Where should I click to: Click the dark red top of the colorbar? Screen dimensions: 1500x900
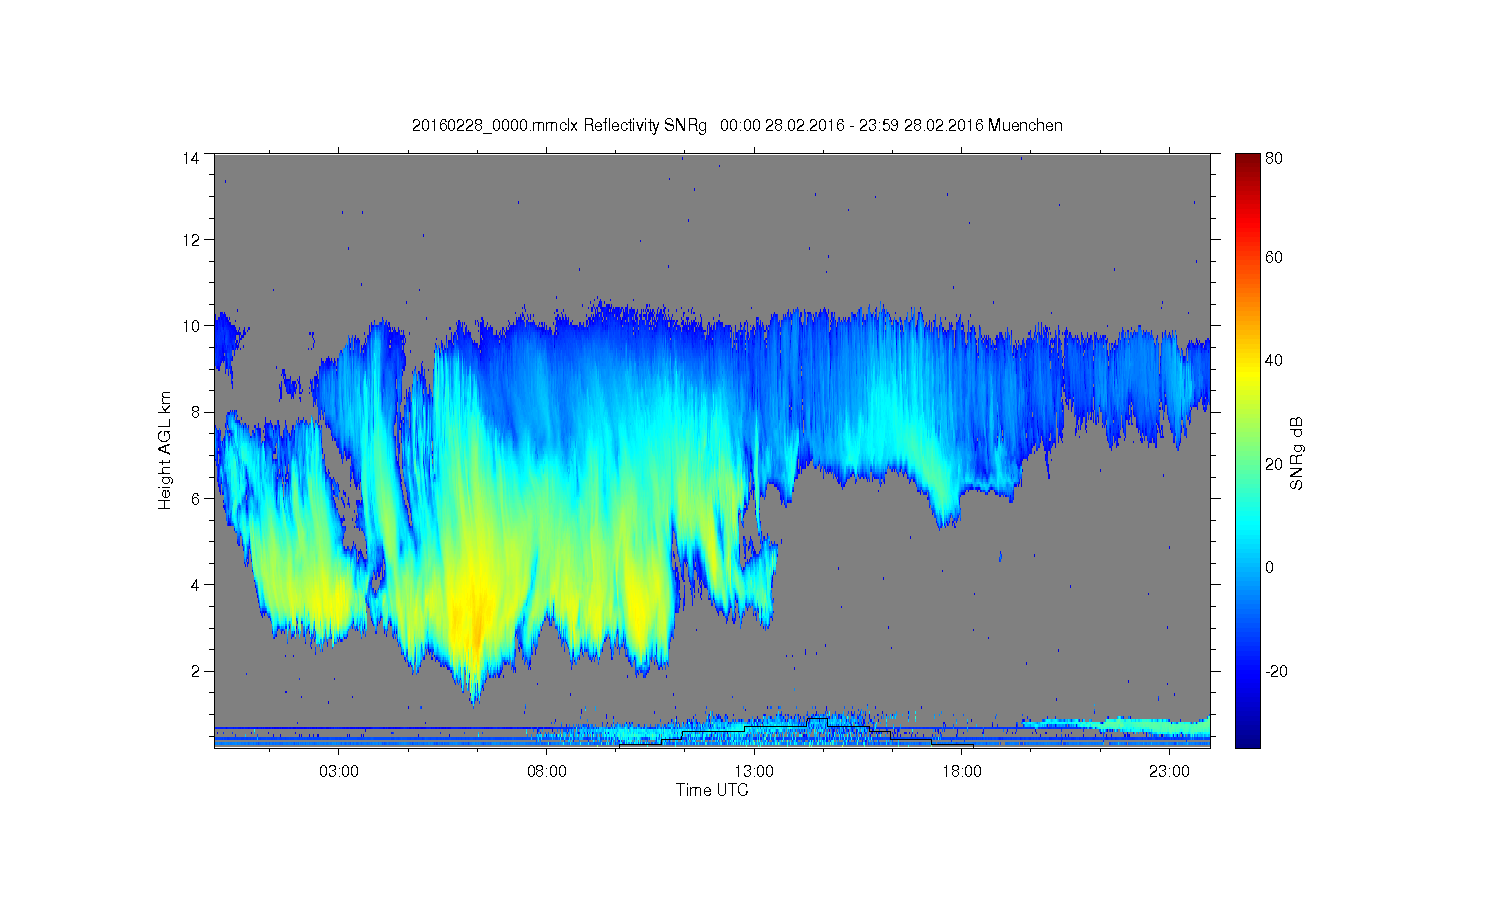tap(1247, 163)
